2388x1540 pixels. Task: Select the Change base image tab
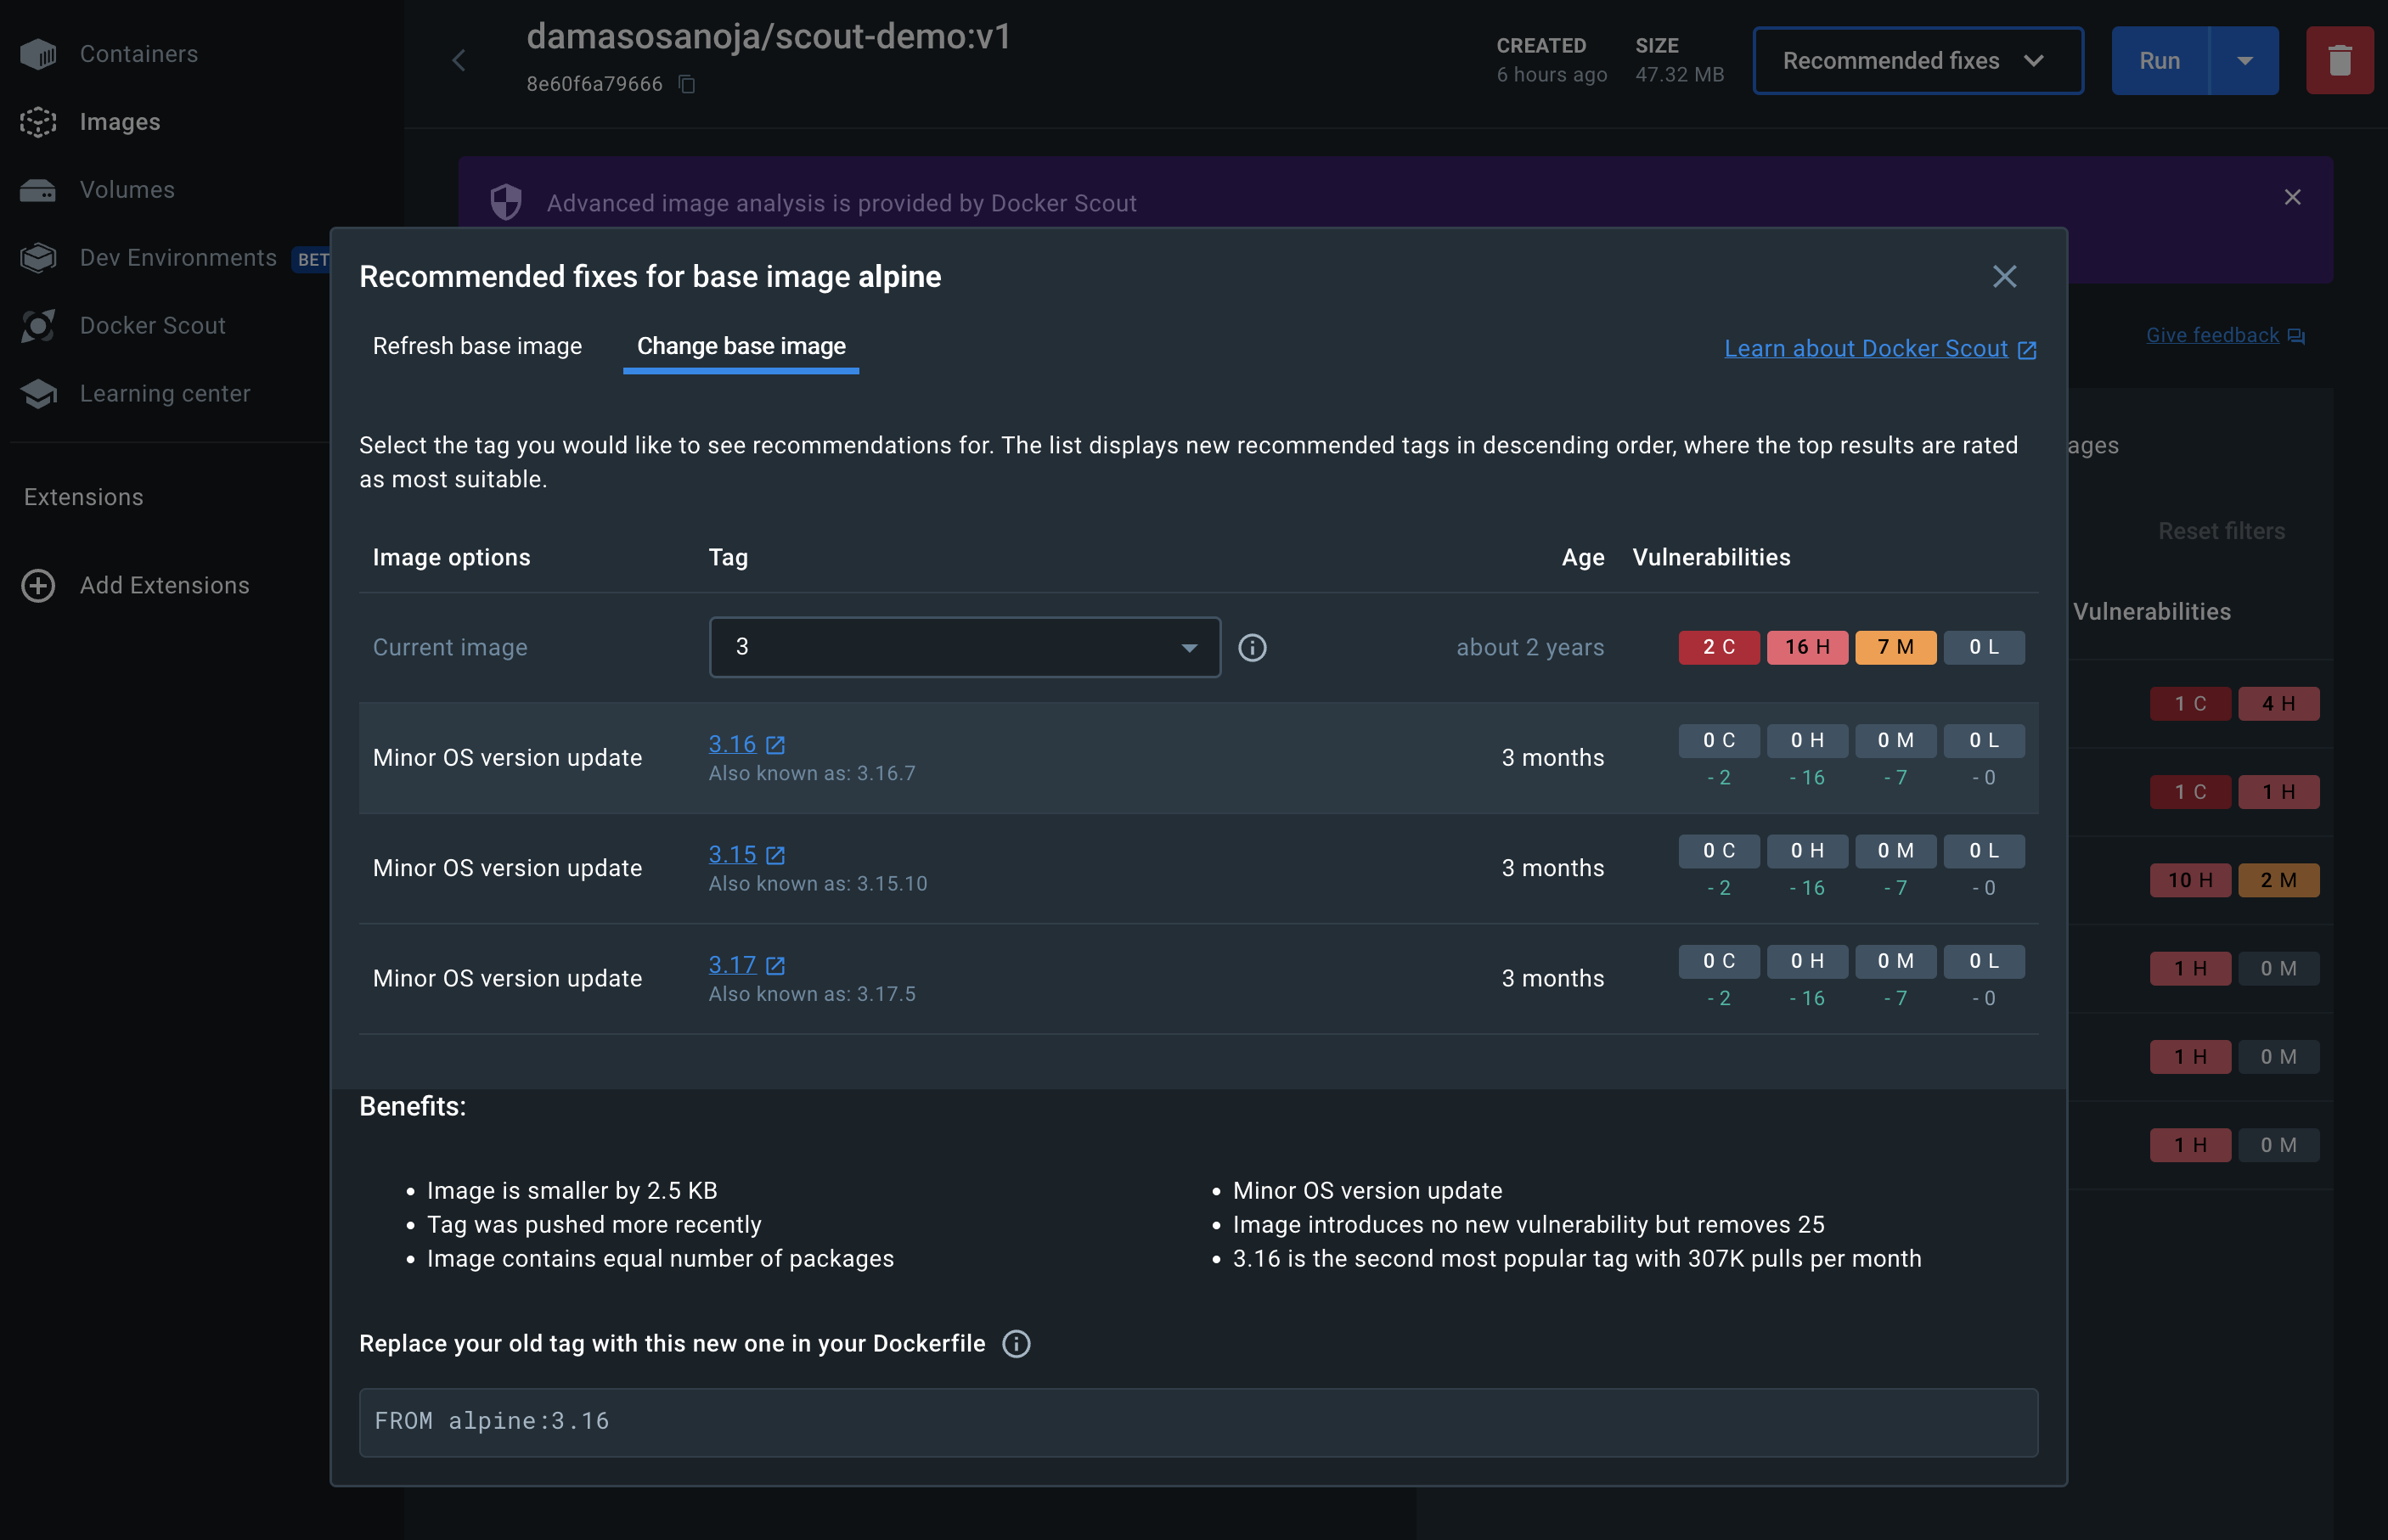click(x=741, y=346)
